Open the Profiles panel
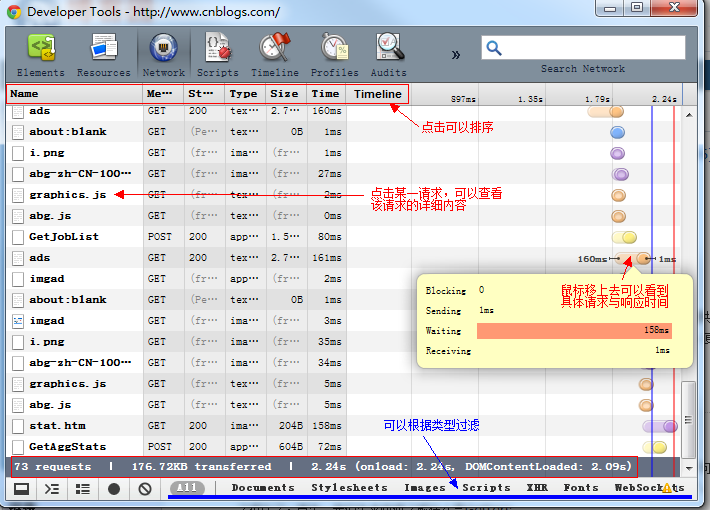Screen dimensions: 710x510 334,54
